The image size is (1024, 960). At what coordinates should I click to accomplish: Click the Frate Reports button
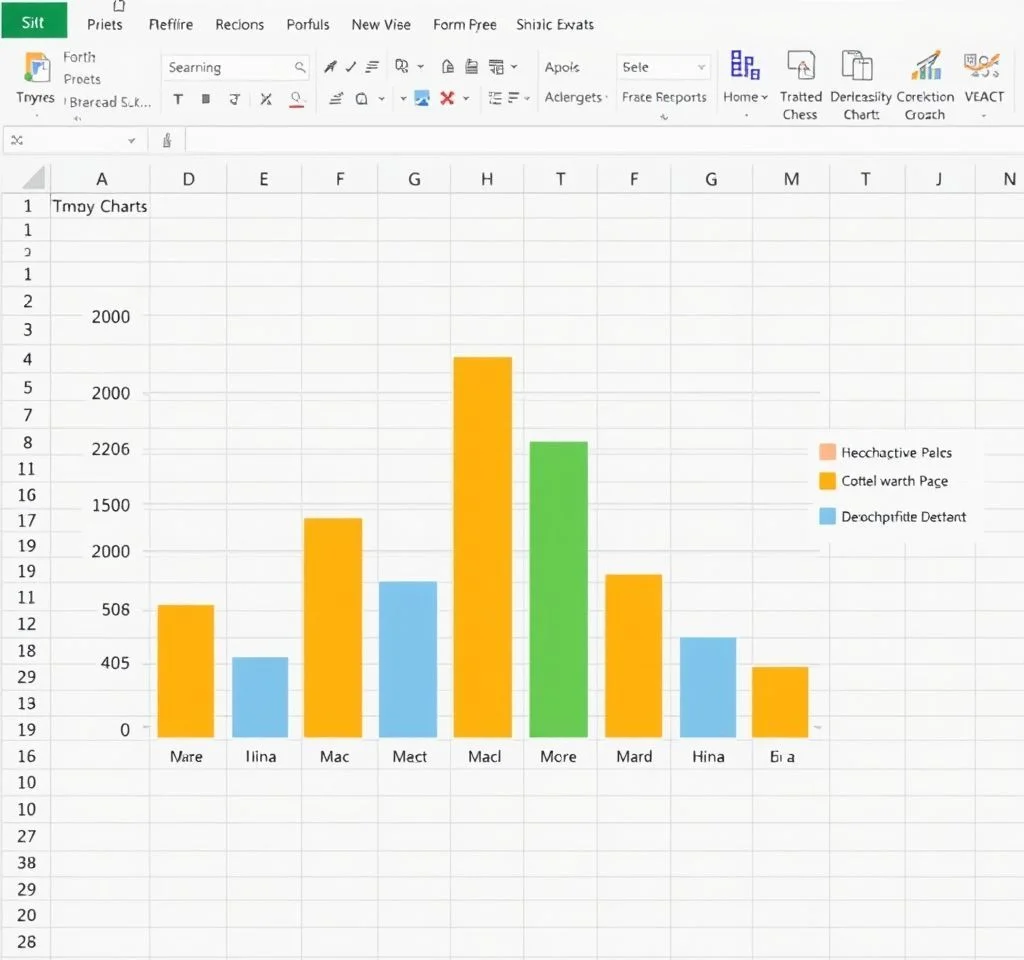point(664,97)
